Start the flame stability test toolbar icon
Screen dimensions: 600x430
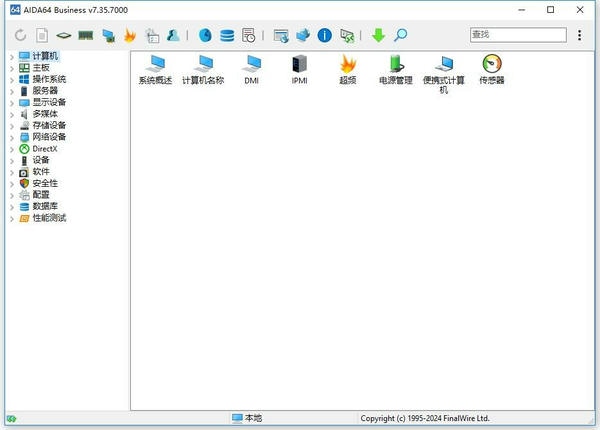click(130, 35)
